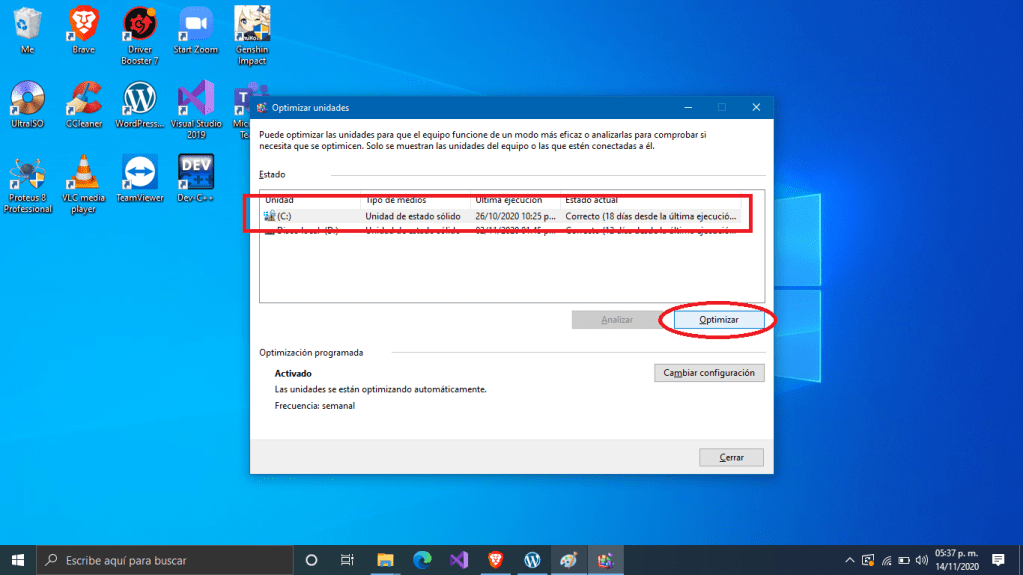
Task: Open Start Zoom desktop icon
Action: pos(195,30)
